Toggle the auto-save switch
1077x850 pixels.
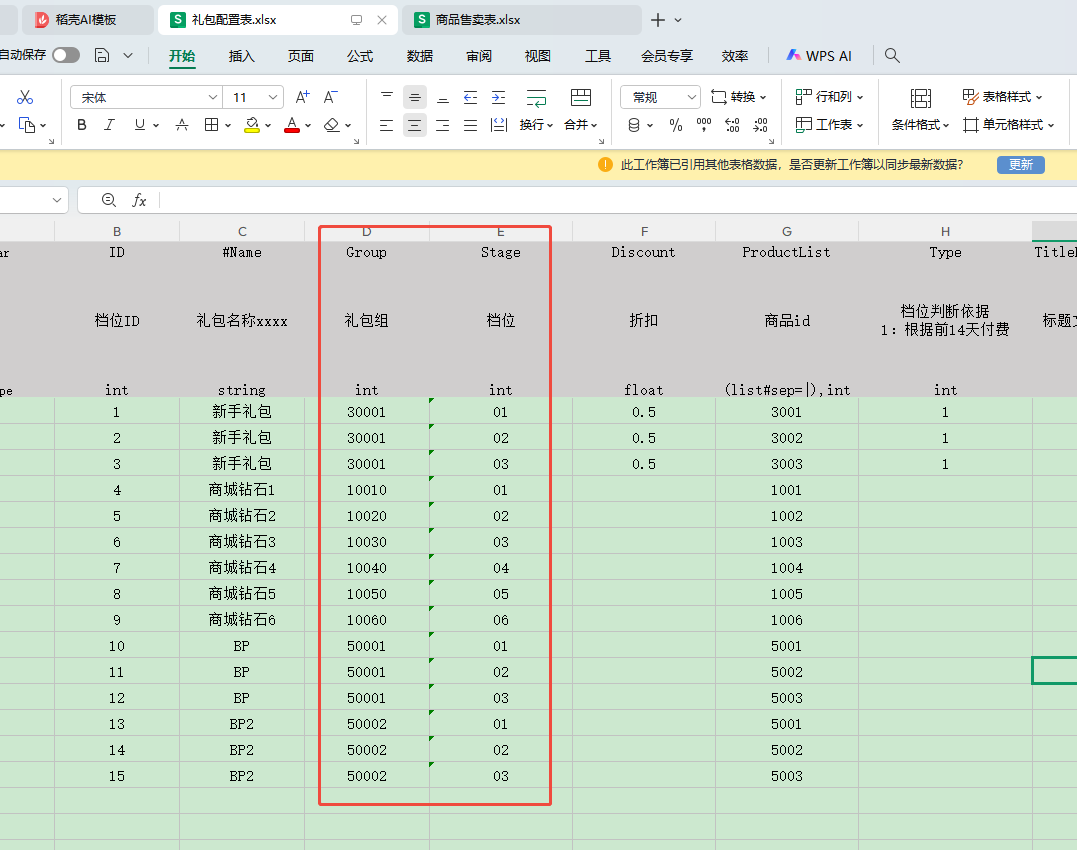click(x=66, y=56)
